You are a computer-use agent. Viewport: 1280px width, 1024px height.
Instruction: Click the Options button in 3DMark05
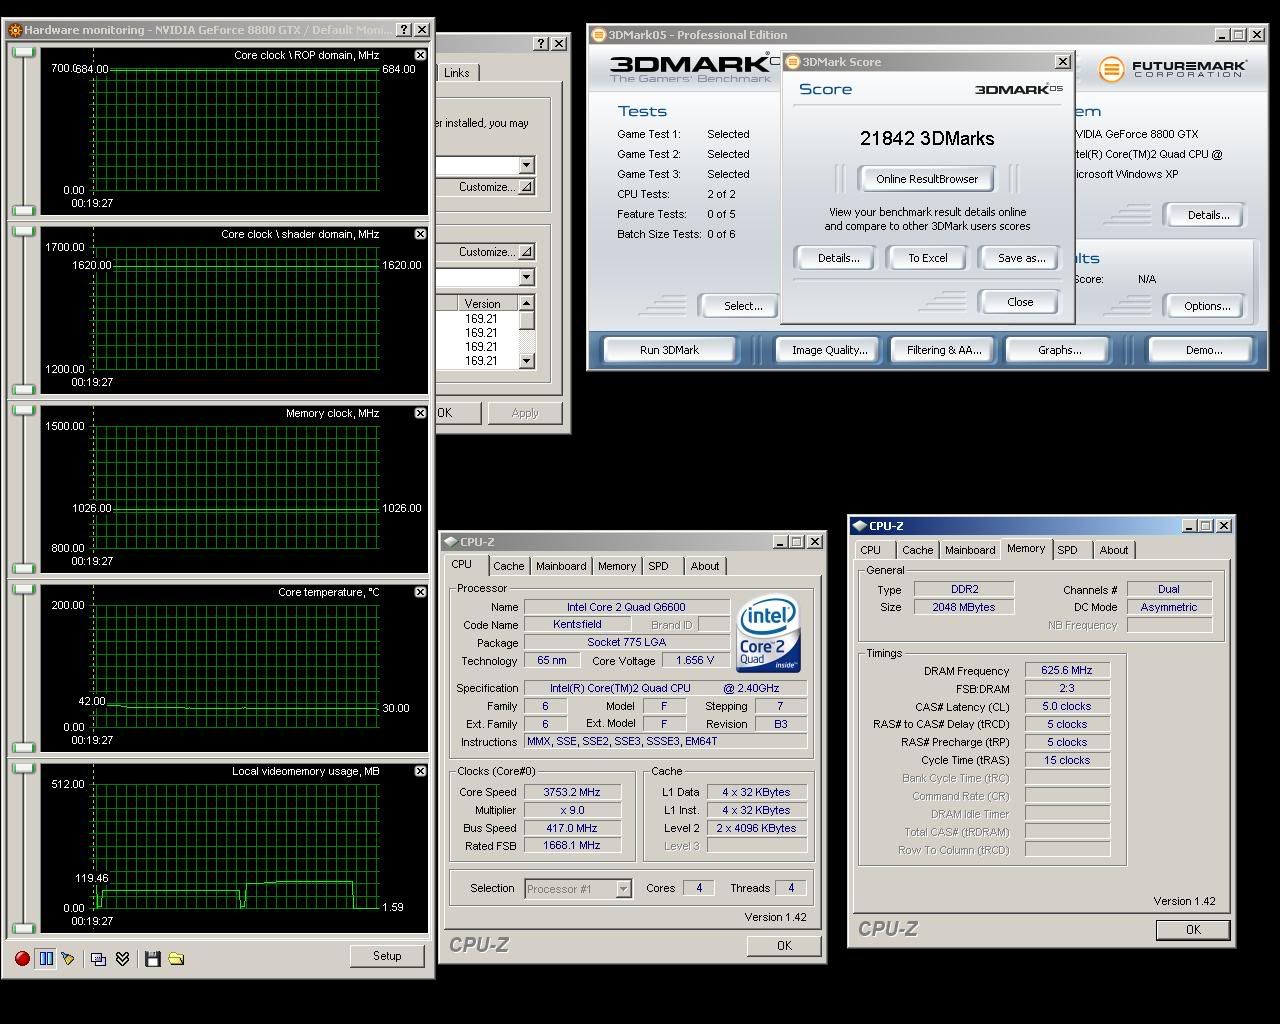[1207, 306]
